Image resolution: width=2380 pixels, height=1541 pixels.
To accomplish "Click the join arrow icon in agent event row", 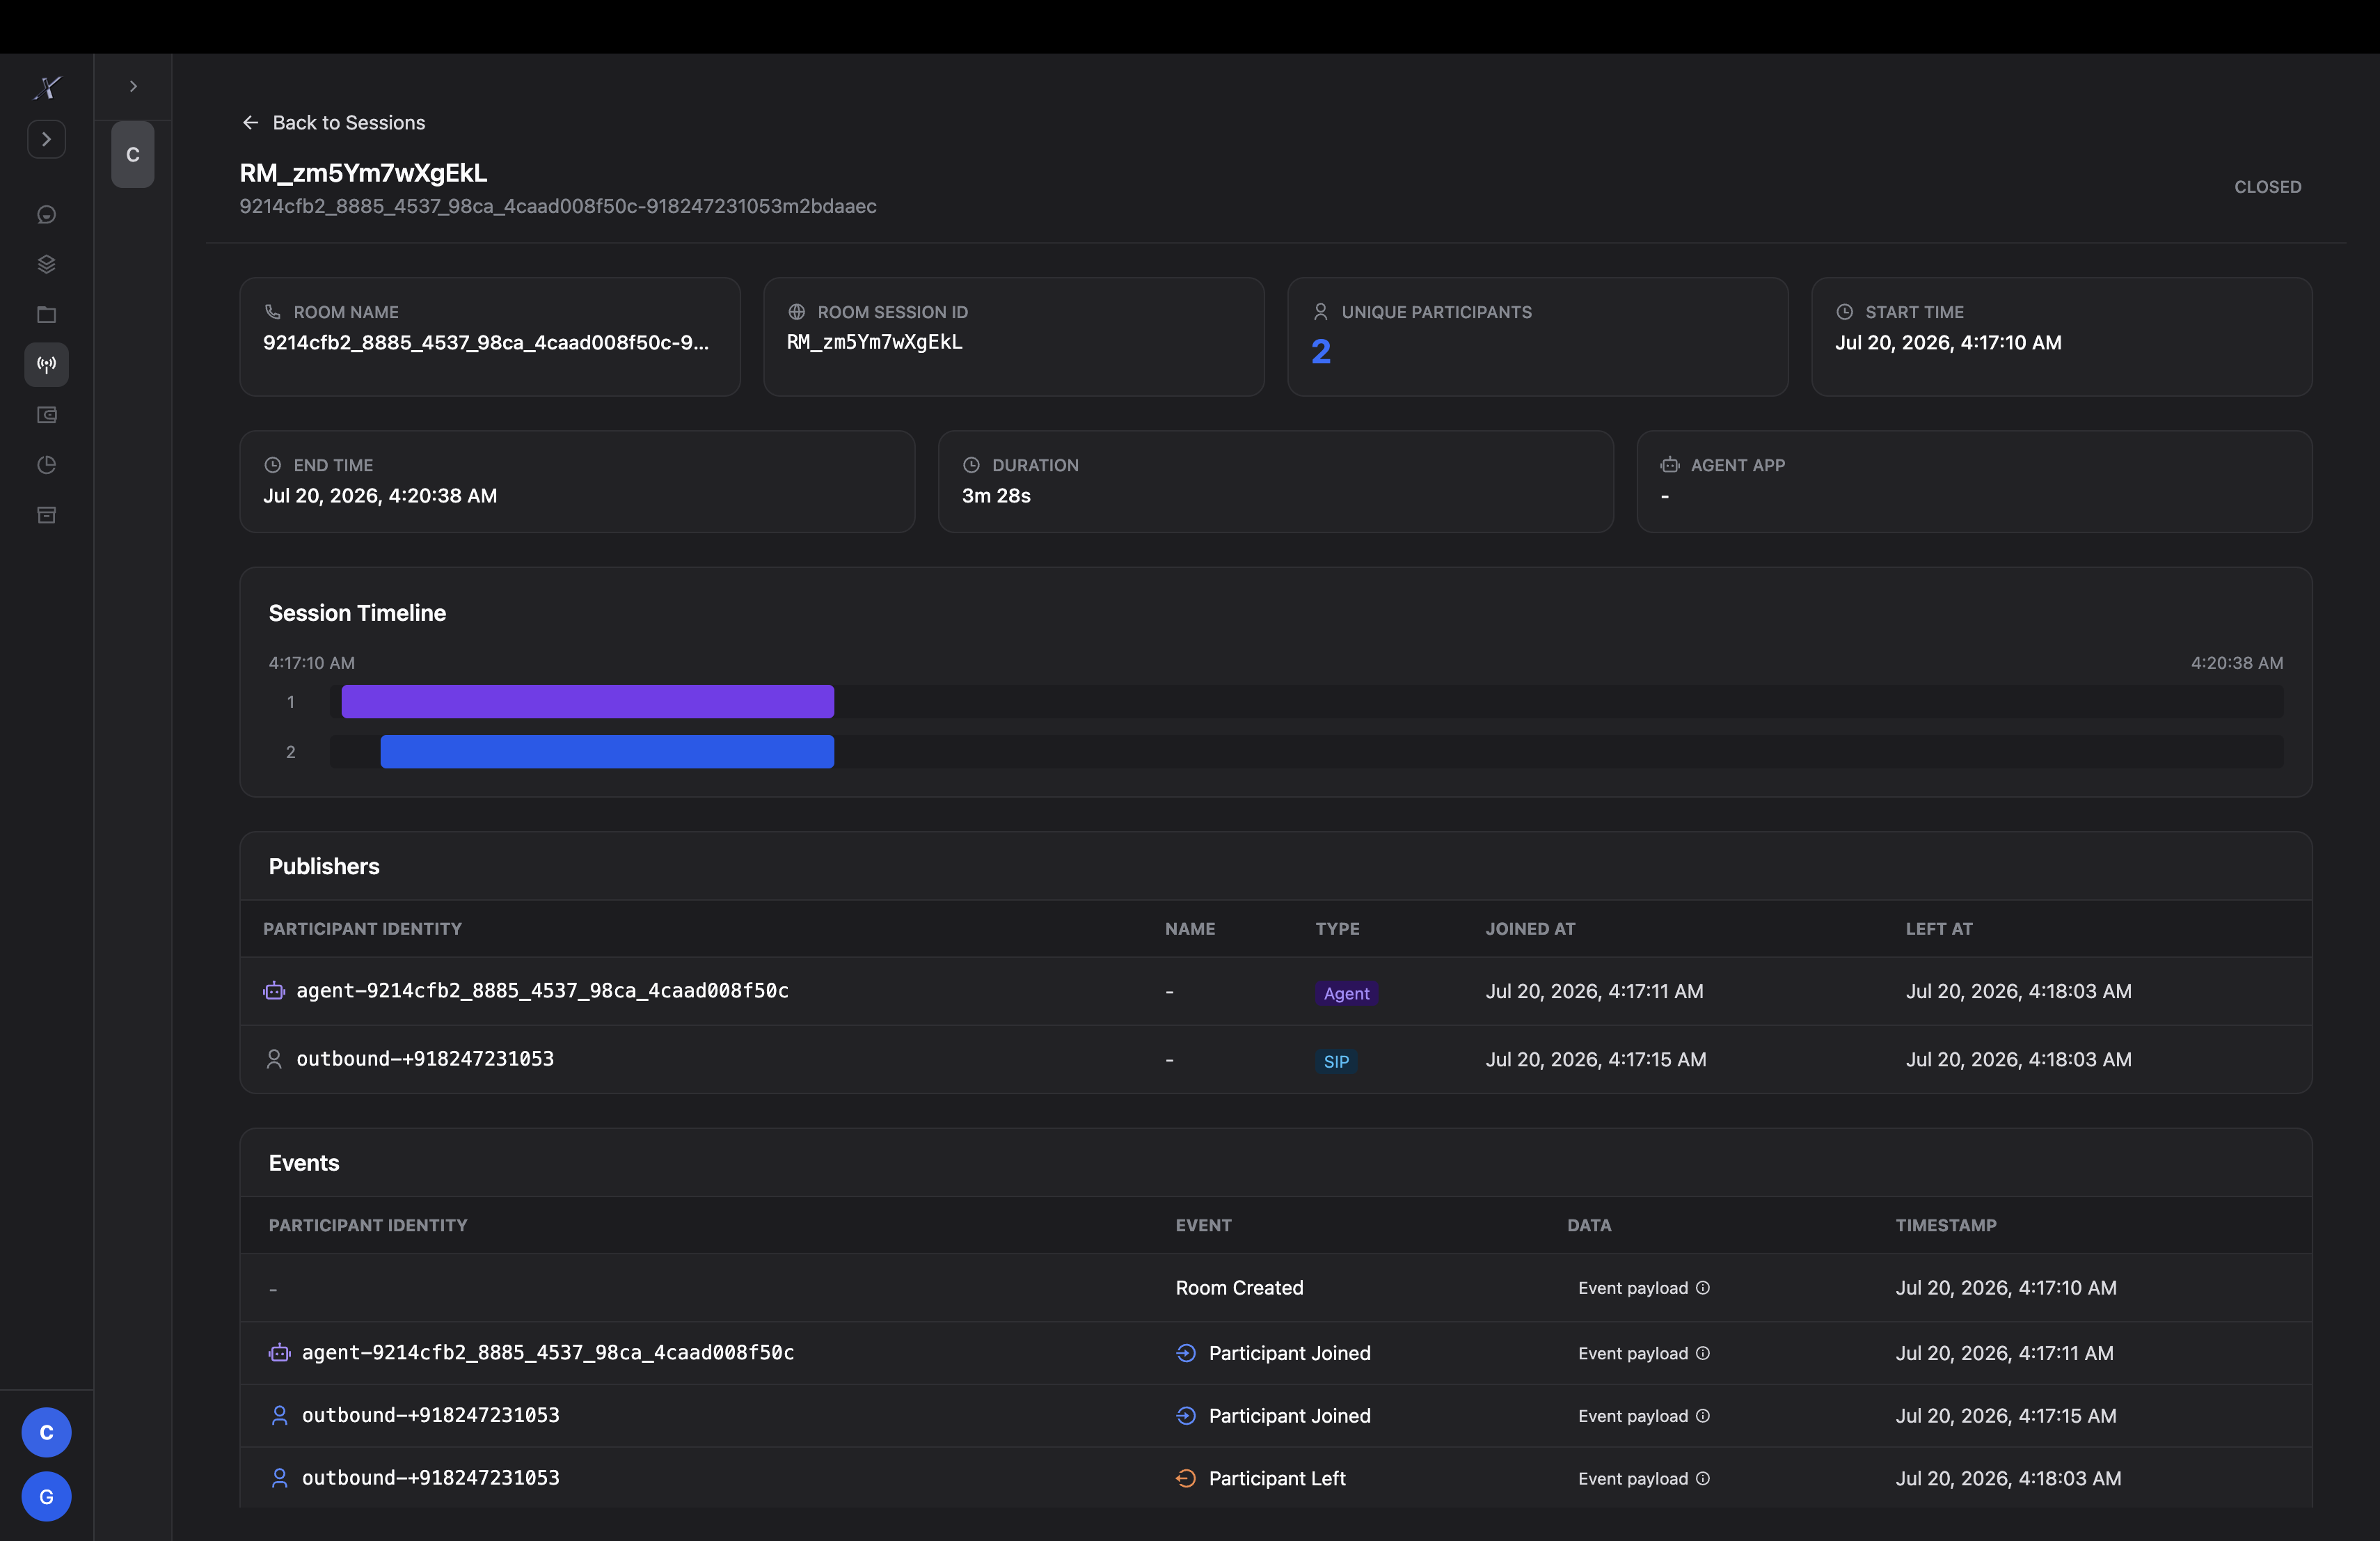I will tap(1186, 1353).
